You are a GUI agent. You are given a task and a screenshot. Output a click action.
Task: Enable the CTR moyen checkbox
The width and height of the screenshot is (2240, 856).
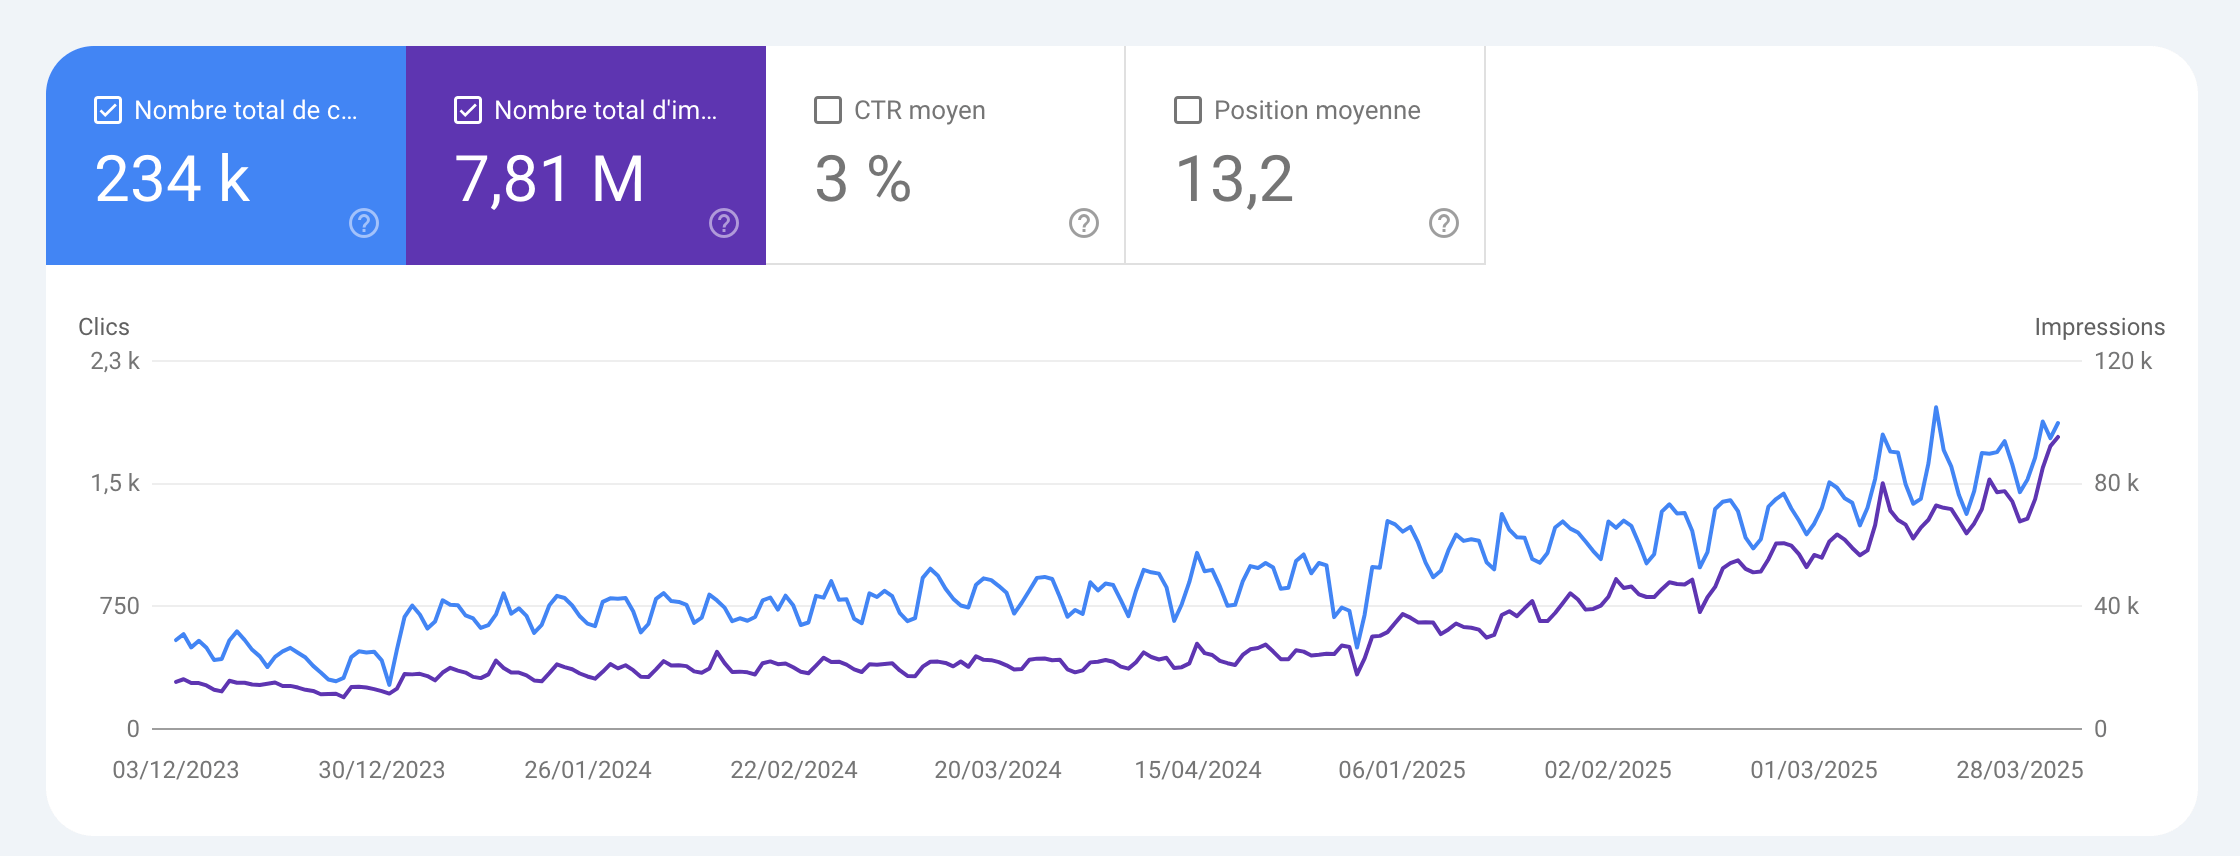828,110
